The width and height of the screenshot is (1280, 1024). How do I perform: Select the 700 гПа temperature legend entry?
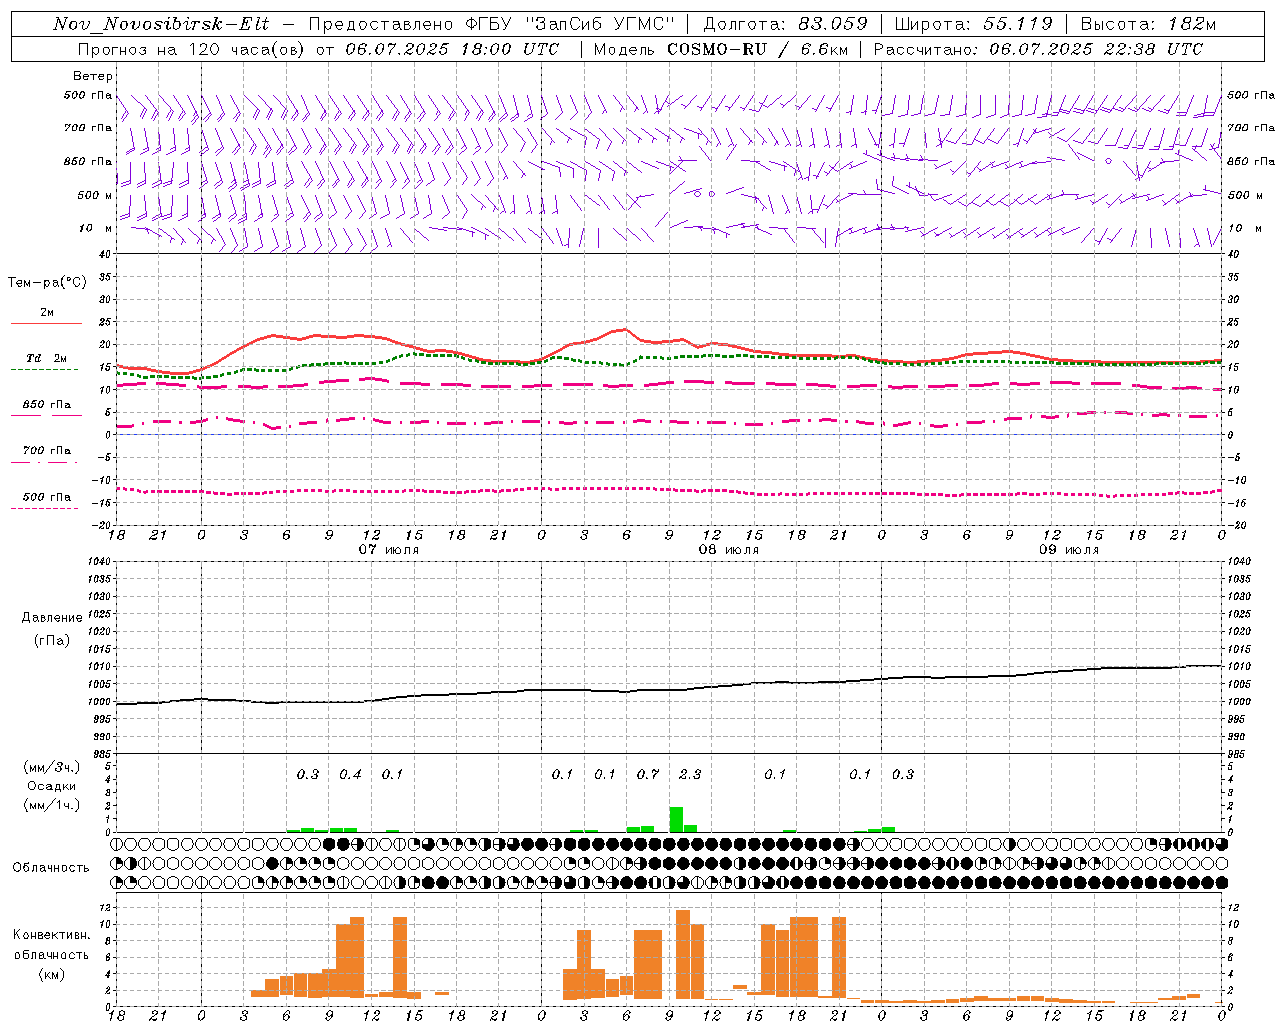(x=47, y=451)
